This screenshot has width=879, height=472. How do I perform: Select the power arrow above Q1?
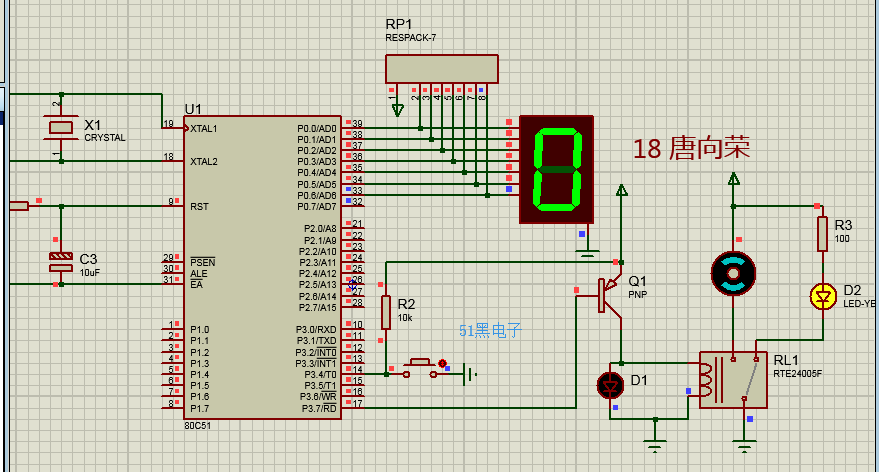coord(621,191)
